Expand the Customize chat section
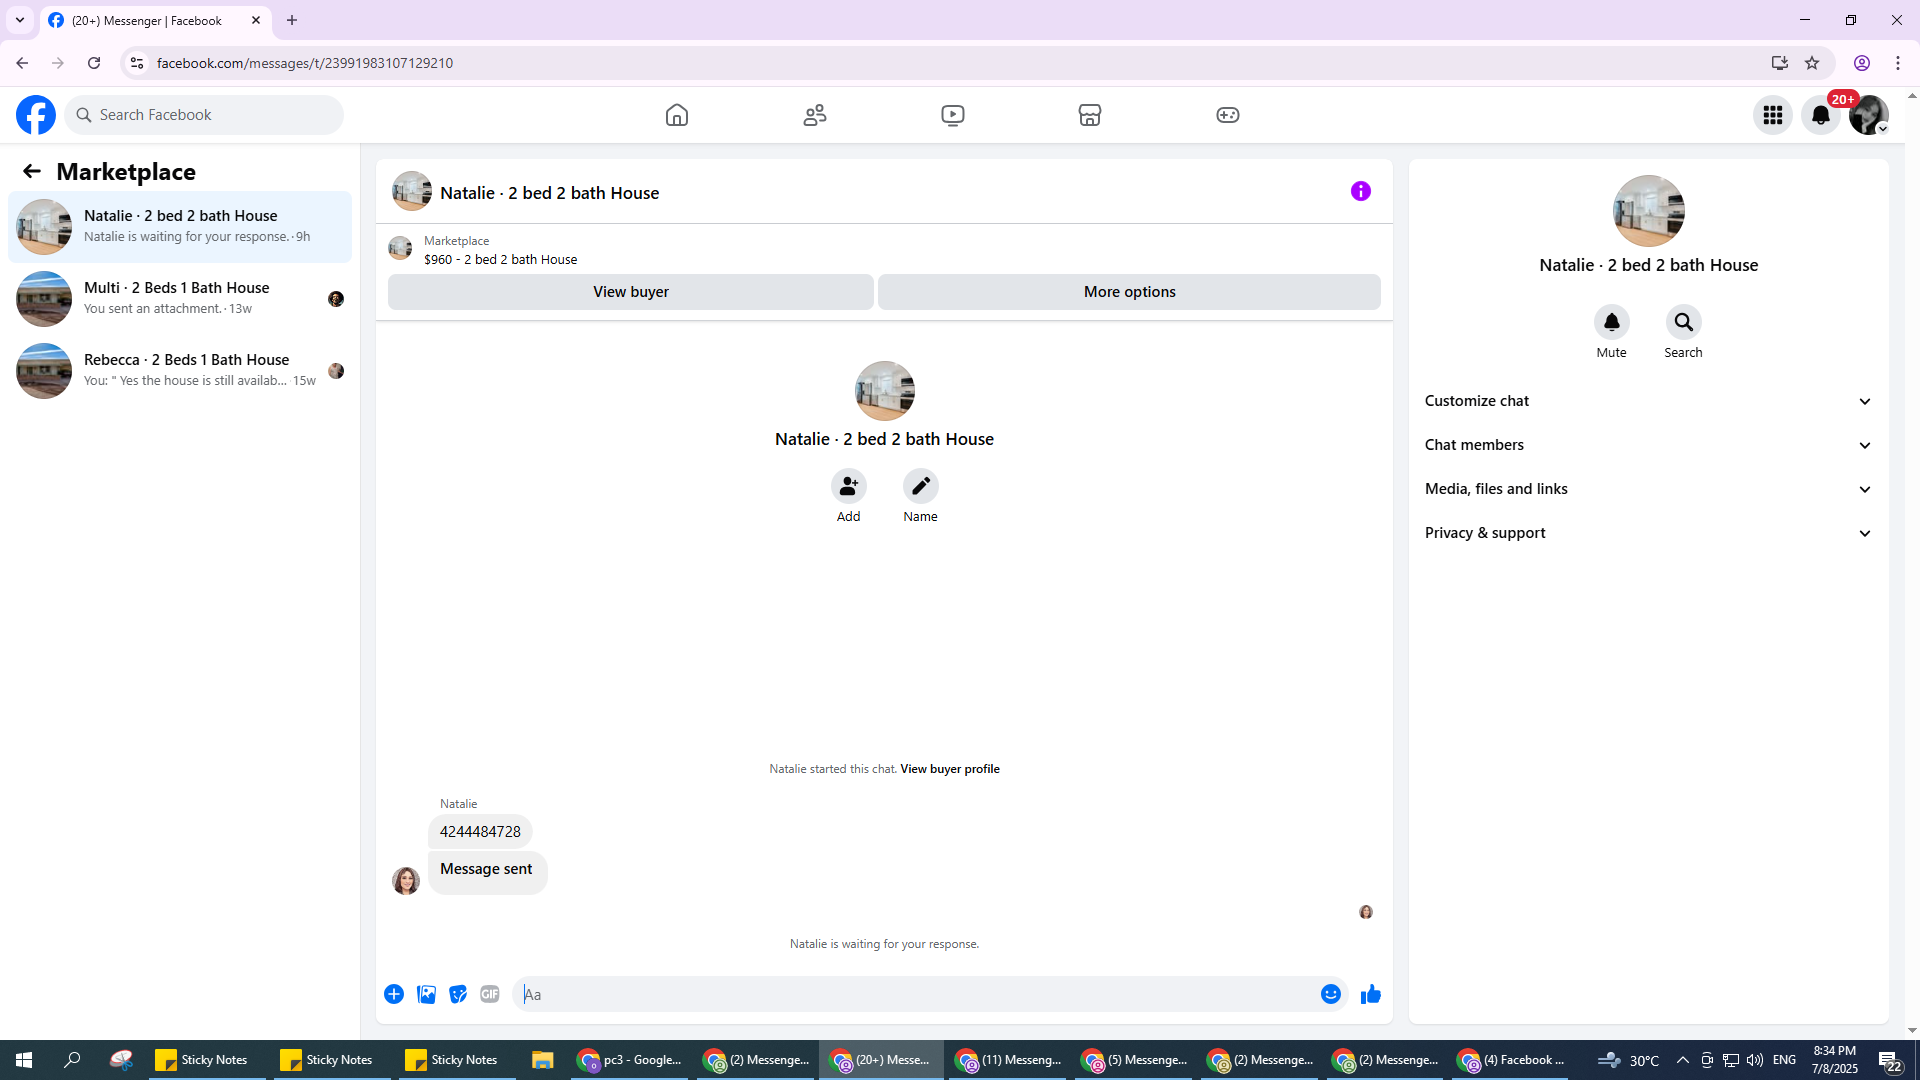 point(1647,401)
